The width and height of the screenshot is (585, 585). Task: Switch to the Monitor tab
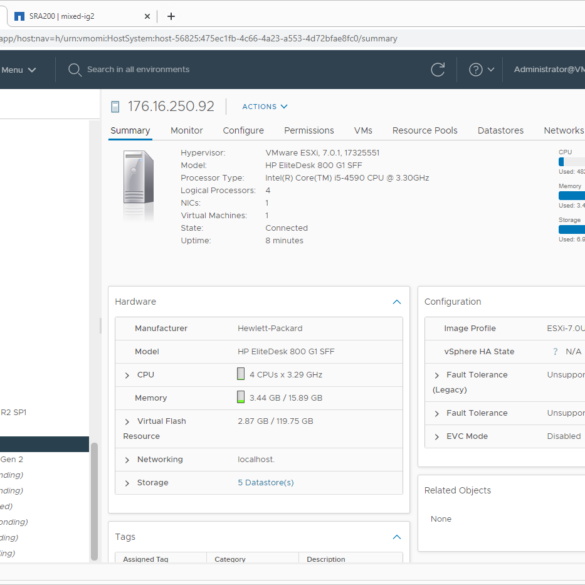tap(187, 131)
